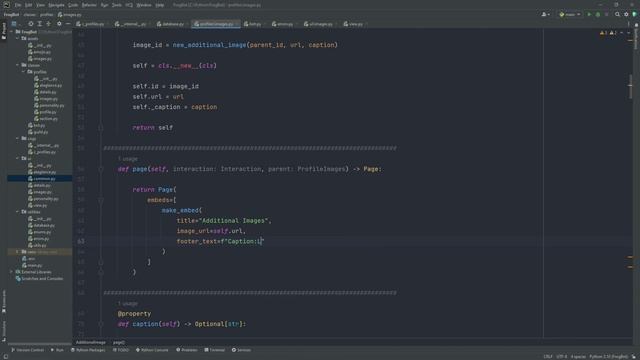This screenshot has height=360, width=640.
Task: Click Select Opened File target icon
Action: (x=31, y=24)
